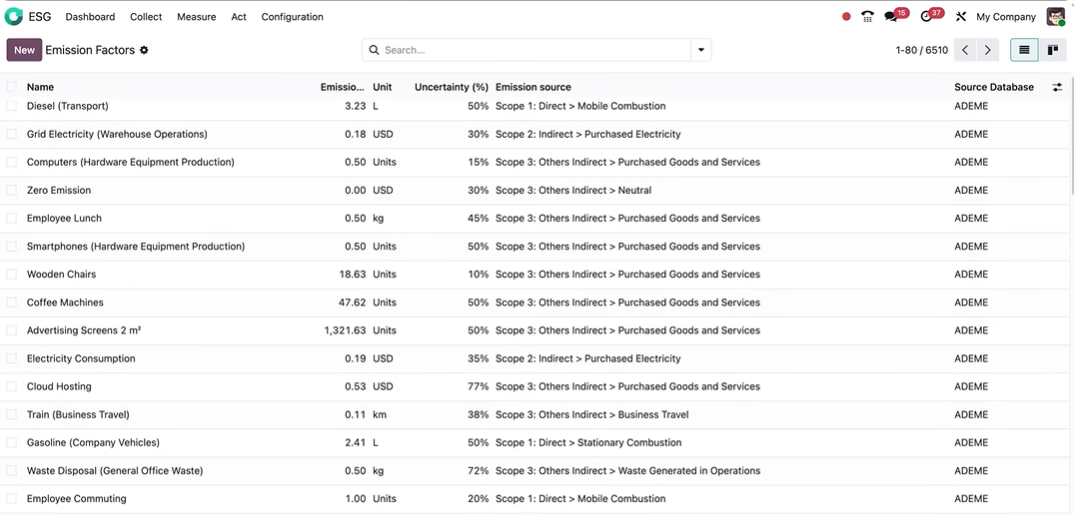Expand the search filter options dropdown
The image size is (1074, 516).
pyautogui.click(x=701, y=50)
